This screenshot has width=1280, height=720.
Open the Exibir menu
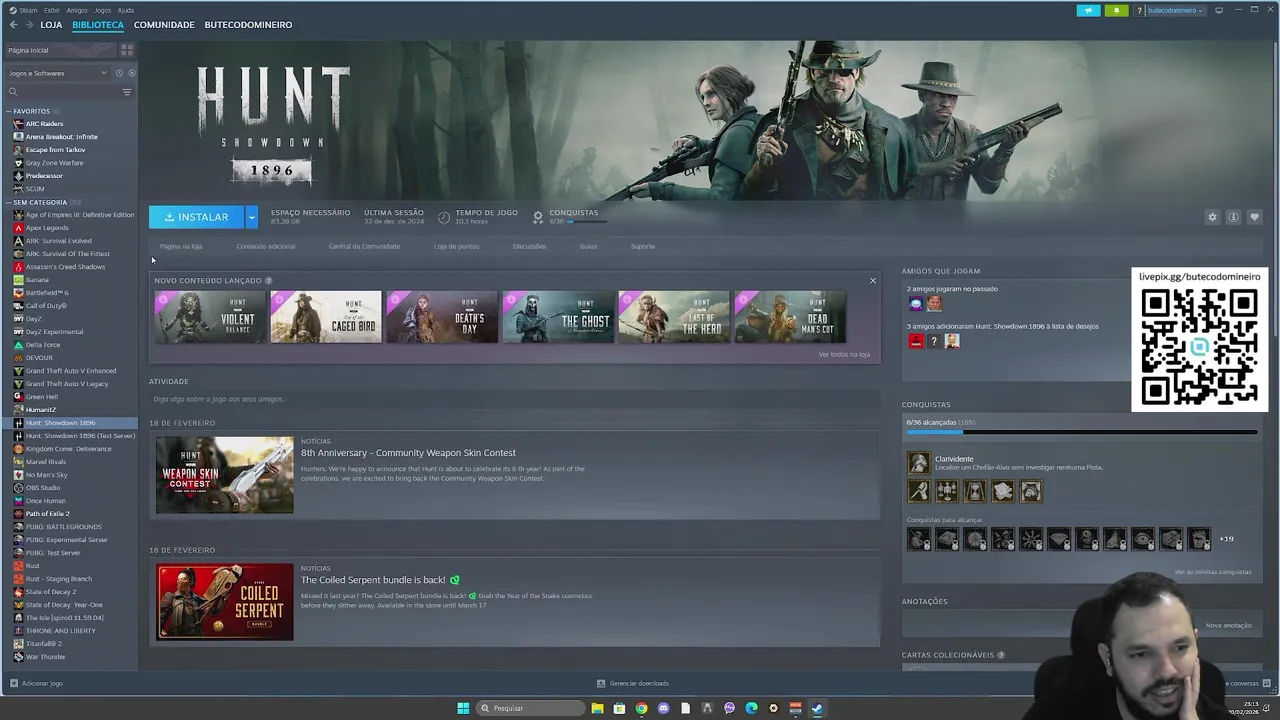pos(52,10)
